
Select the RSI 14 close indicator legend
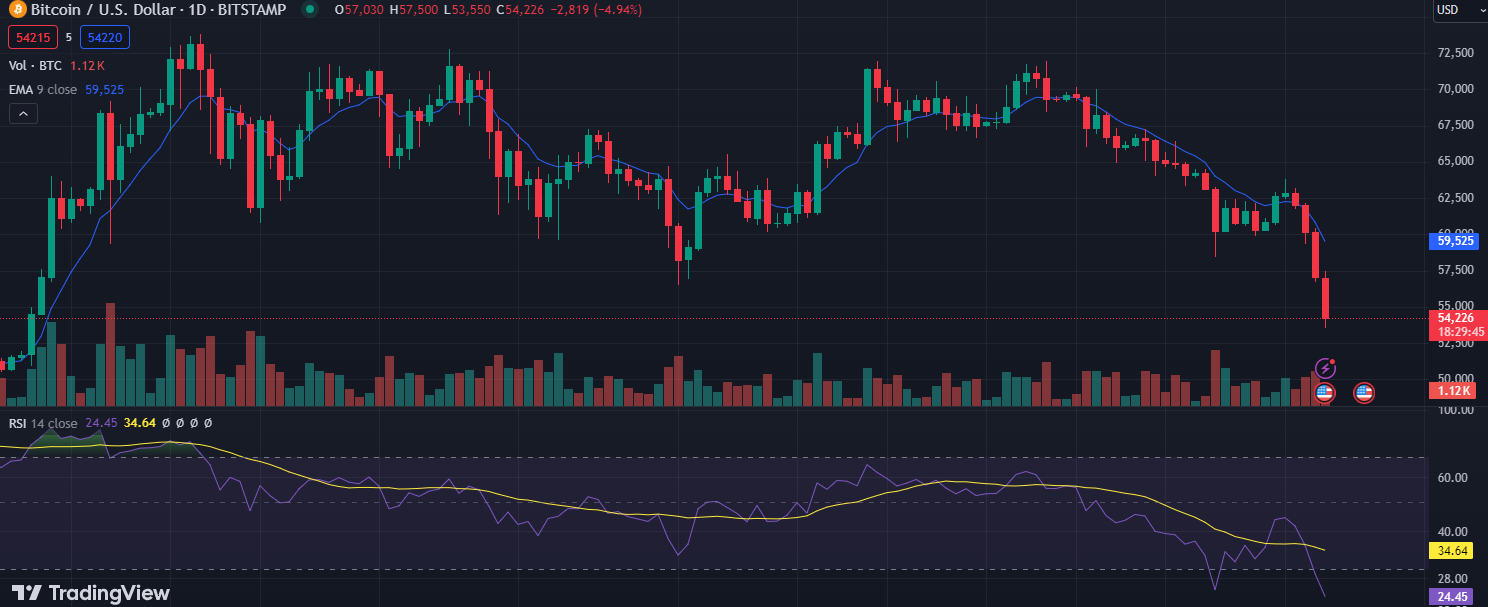[42, 423]
